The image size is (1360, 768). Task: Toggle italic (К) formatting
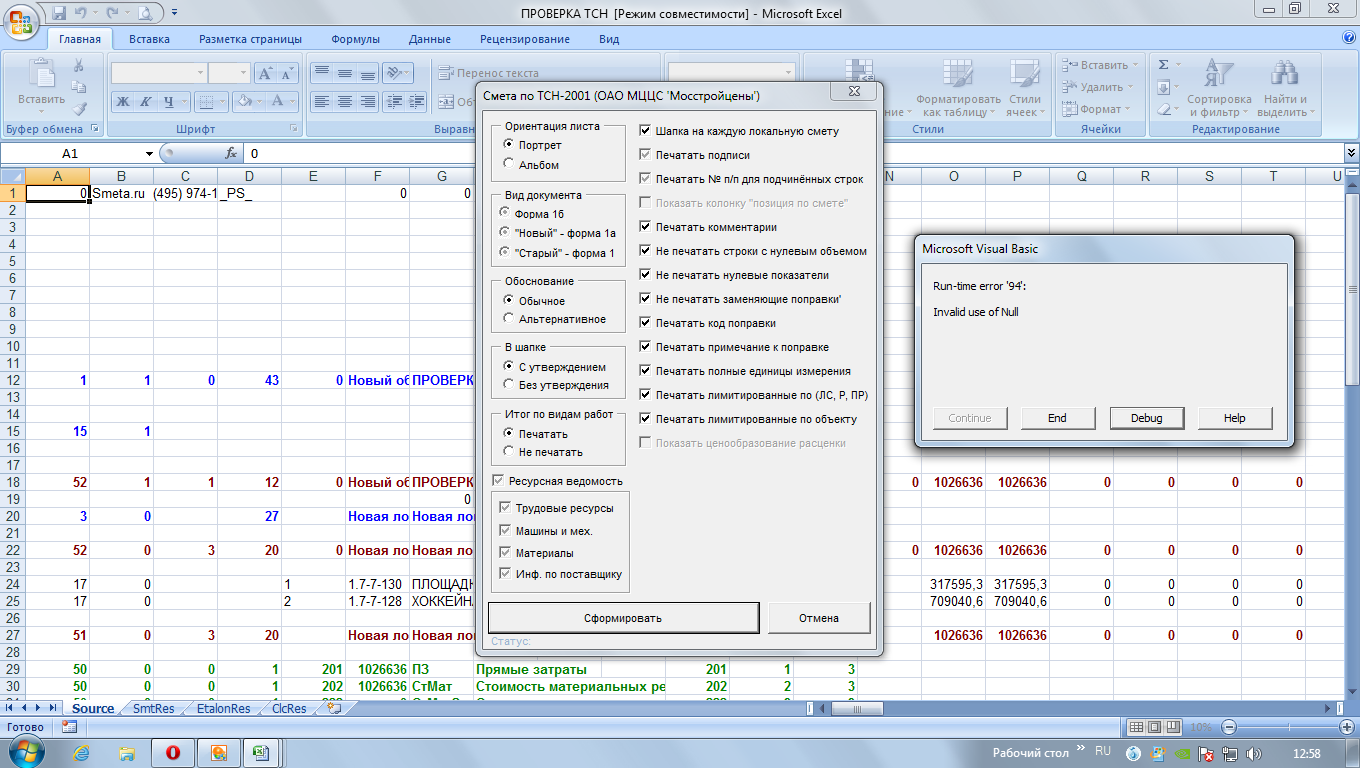point(146,101)
